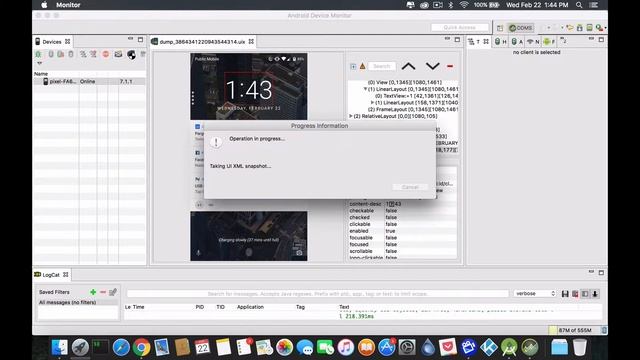The image size is (640, 360).
Task: Open Android Studio from the Dock
Action: 509,347
